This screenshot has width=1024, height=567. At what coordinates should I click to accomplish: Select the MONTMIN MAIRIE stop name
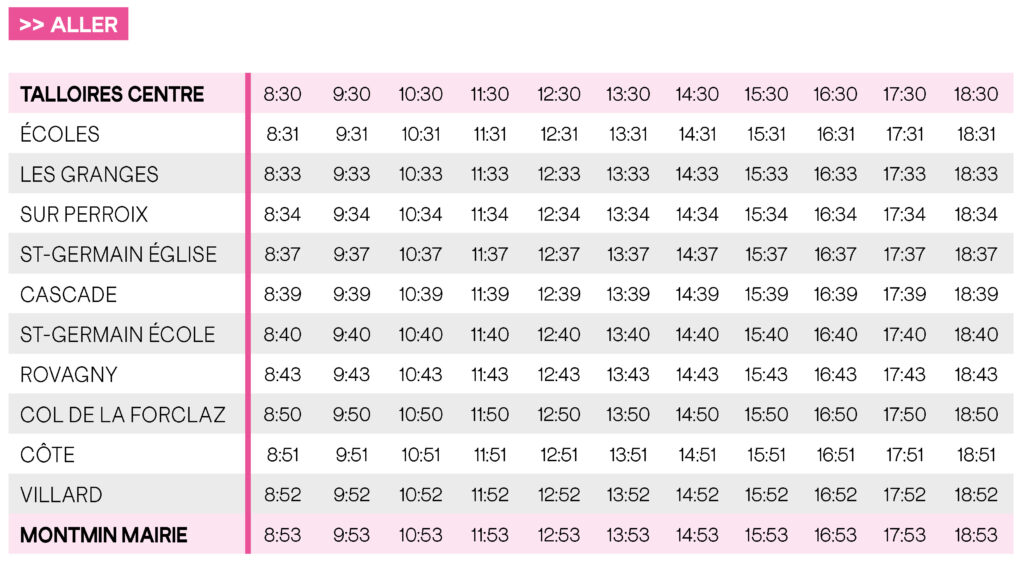pyautogui.click(x=104, y=535)
